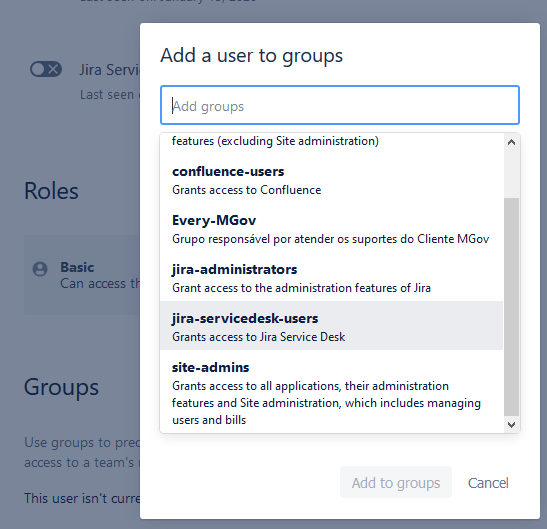The width and height of the screenshot is (547, 529).
Task: Cancel the Add a user to groups dialog
Action: point(488,483)
